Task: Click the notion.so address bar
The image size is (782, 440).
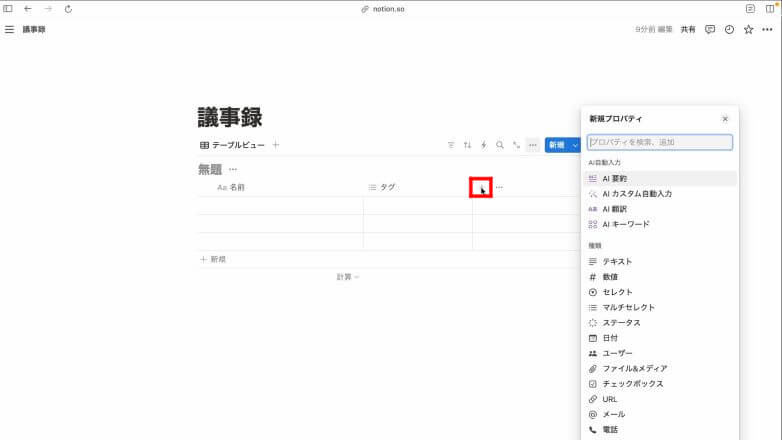Action: coord(383,9)
